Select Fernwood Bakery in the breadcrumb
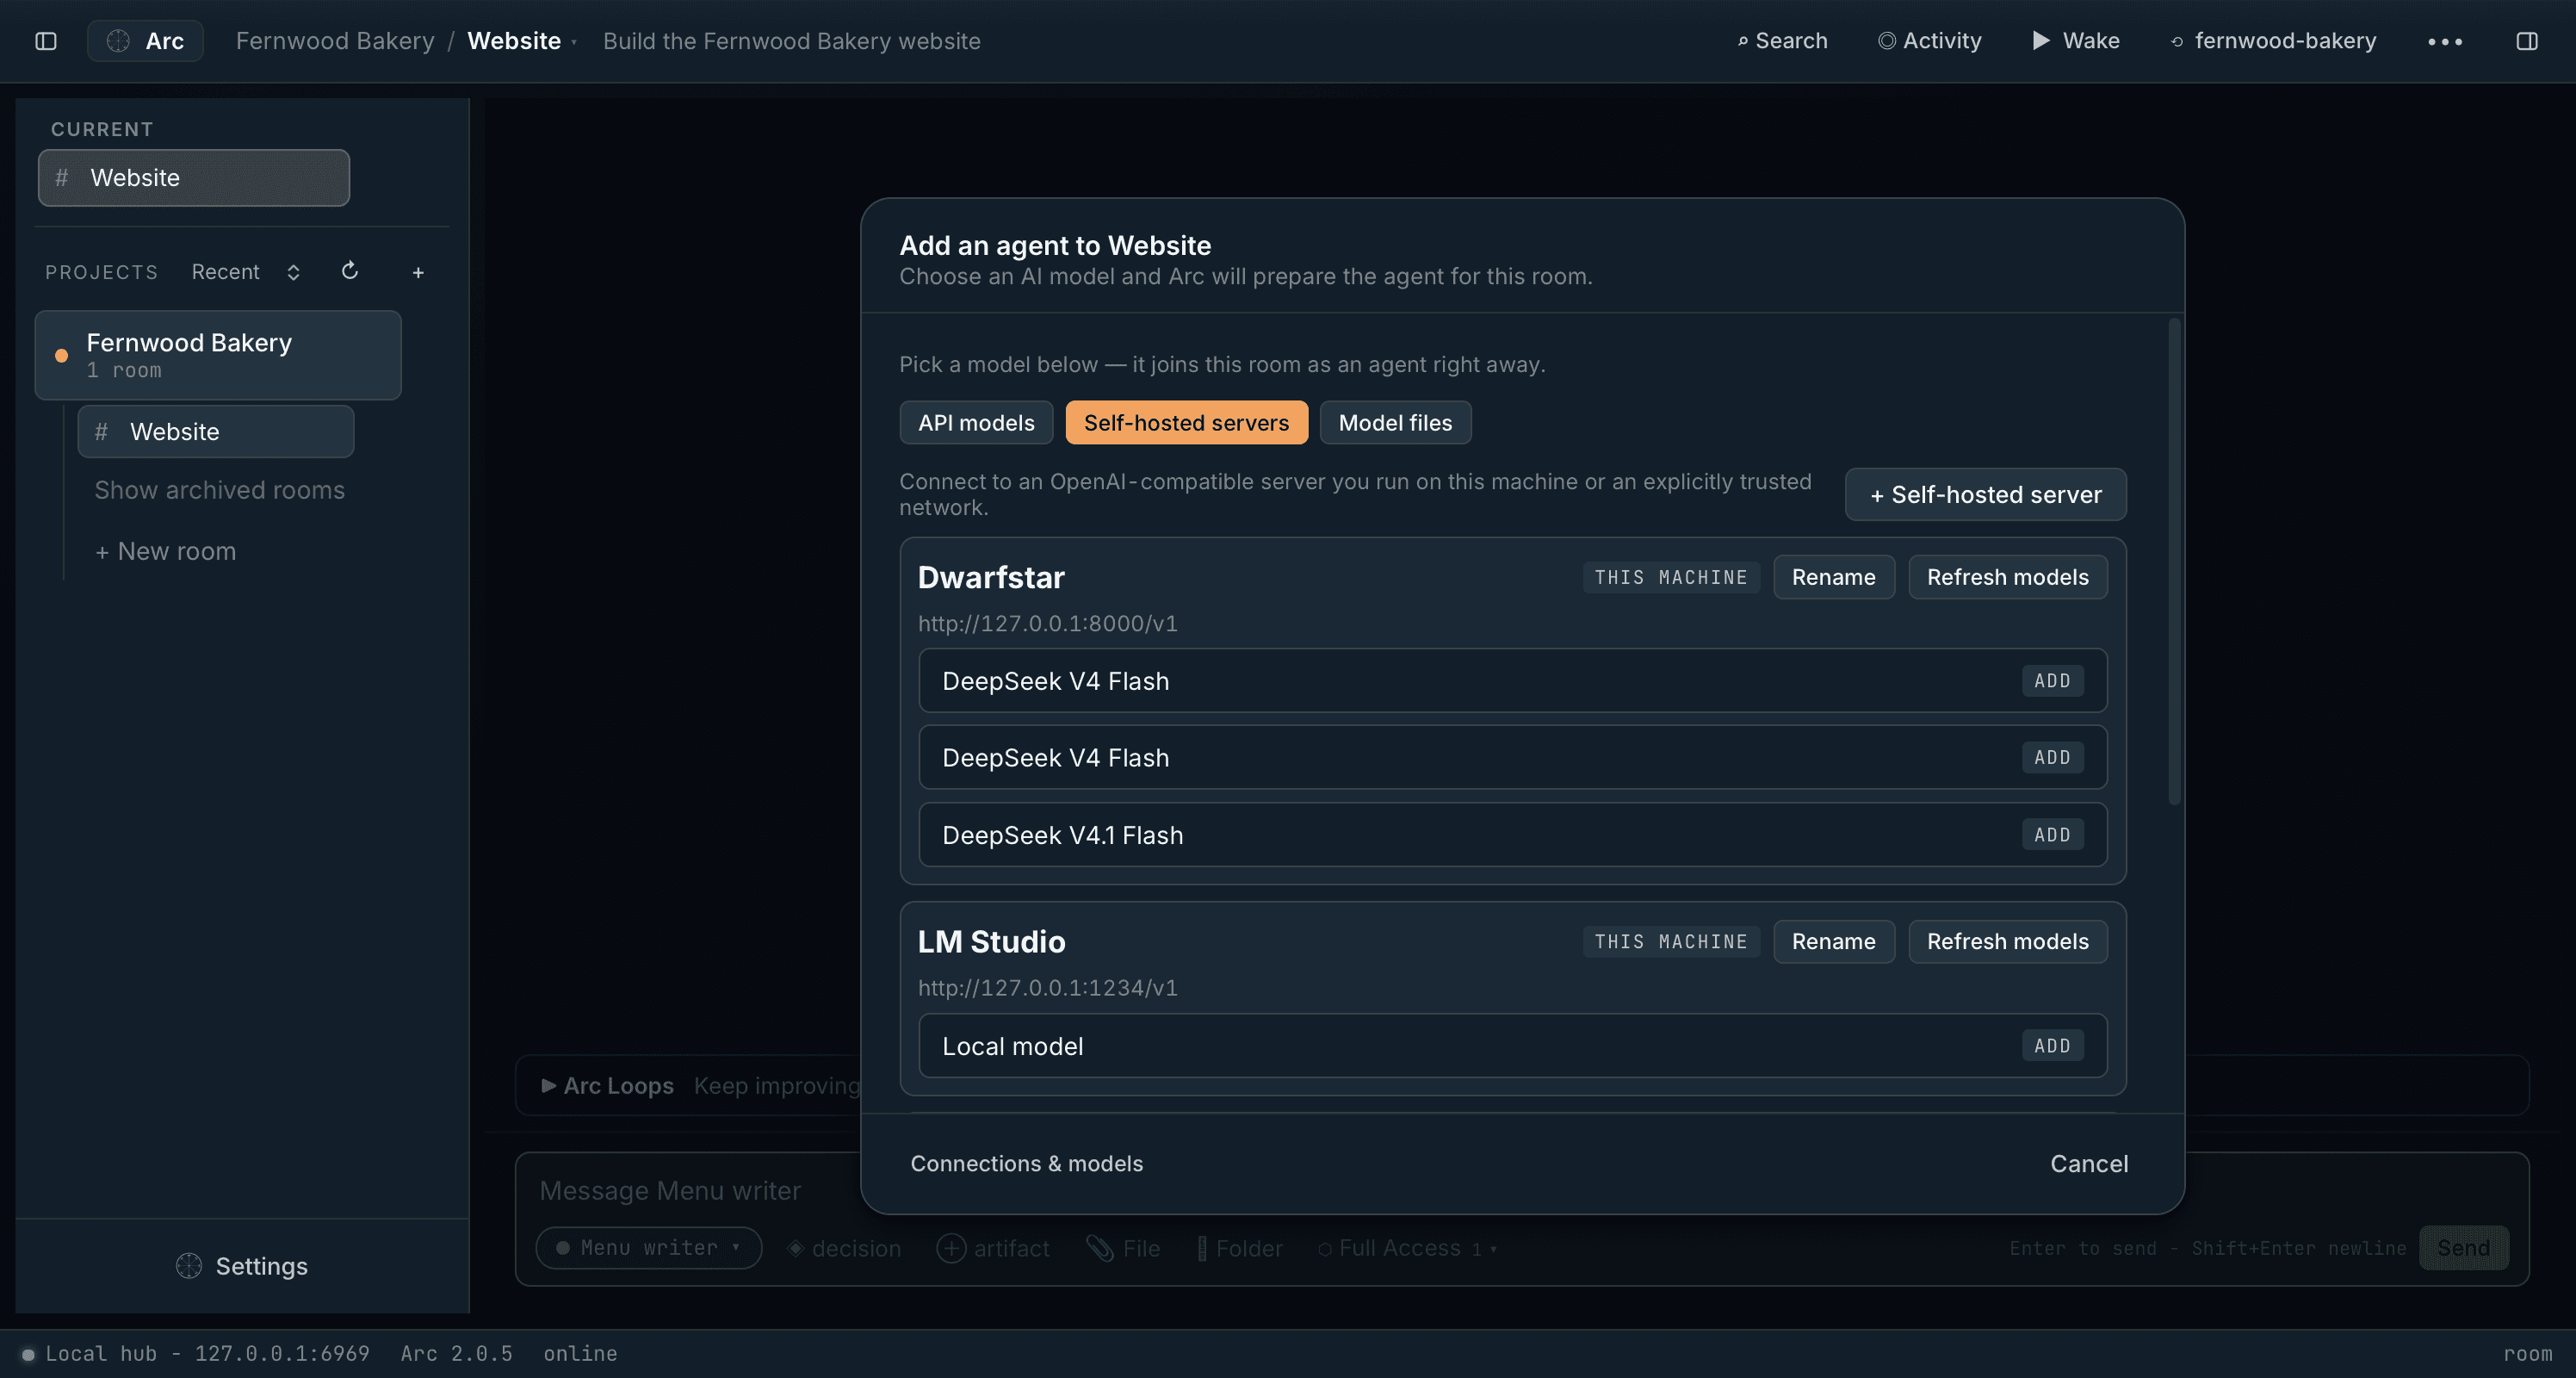This screenshot has height=1378, width=2576. click(x=335, y=41)
